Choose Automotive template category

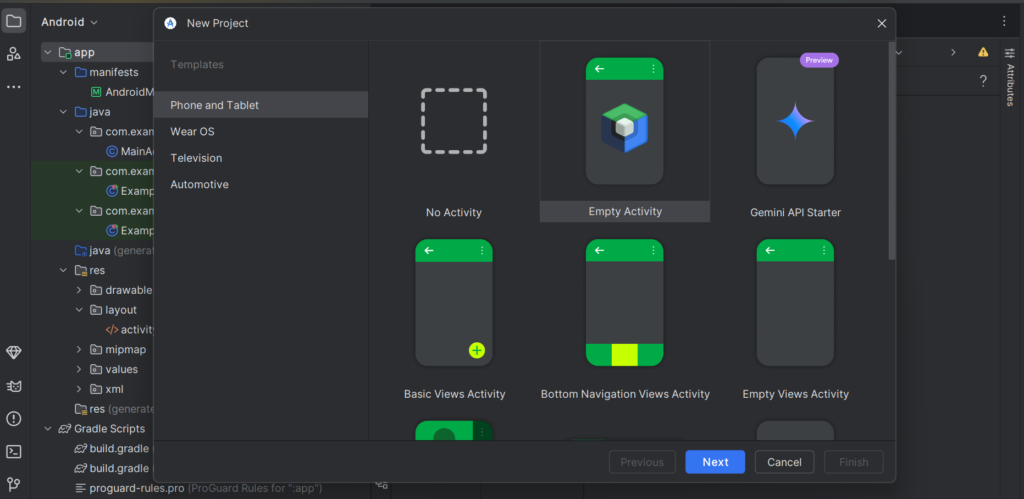tap(261, 184)
